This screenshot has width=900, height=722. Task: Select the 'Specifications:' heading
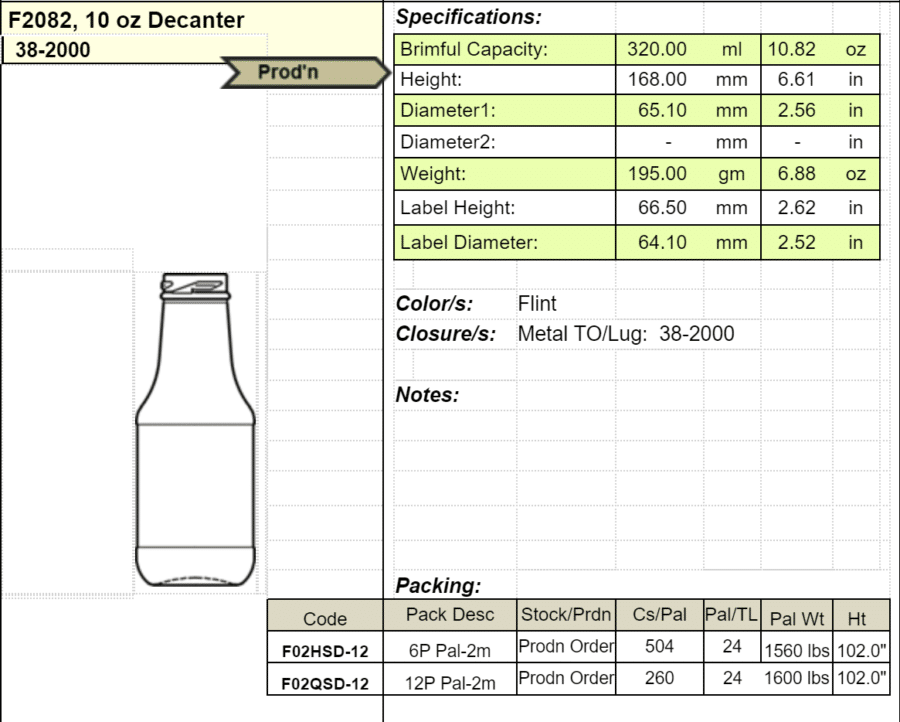[x=468, y=17]
